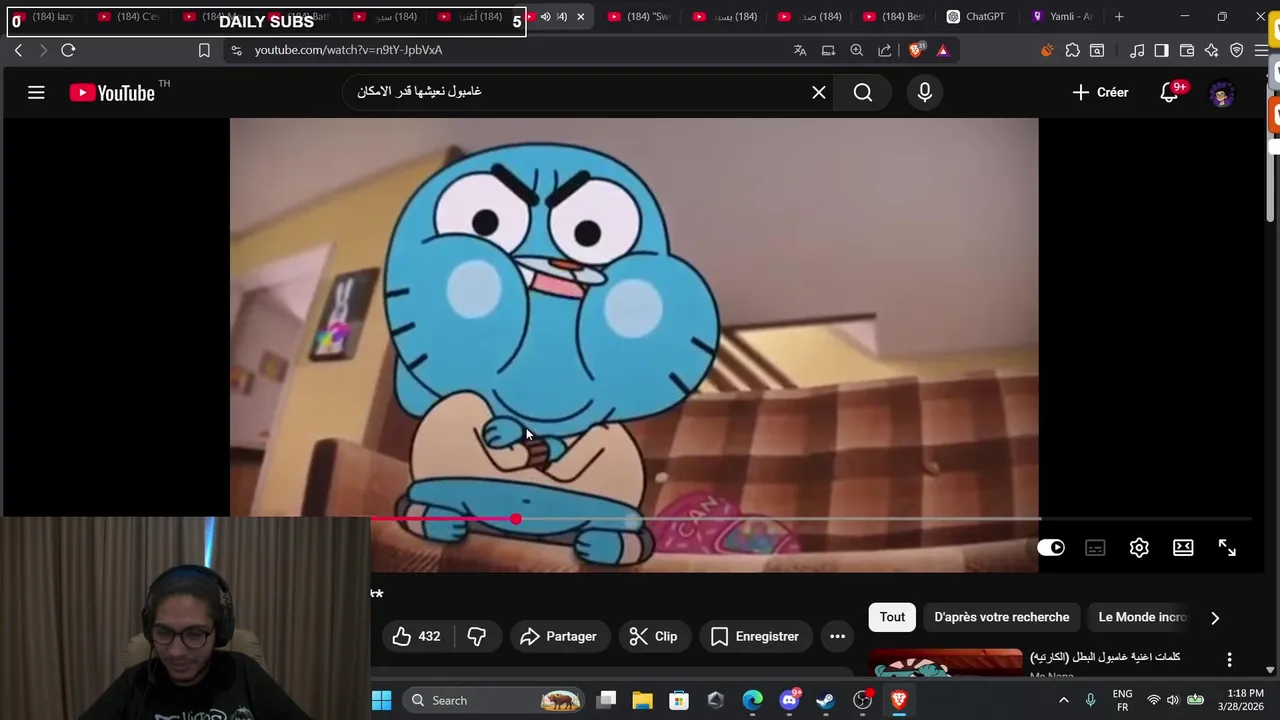This screenshot has height=720, width=1280.
Task: Click the Partager share button
Action: pos(558,636)
